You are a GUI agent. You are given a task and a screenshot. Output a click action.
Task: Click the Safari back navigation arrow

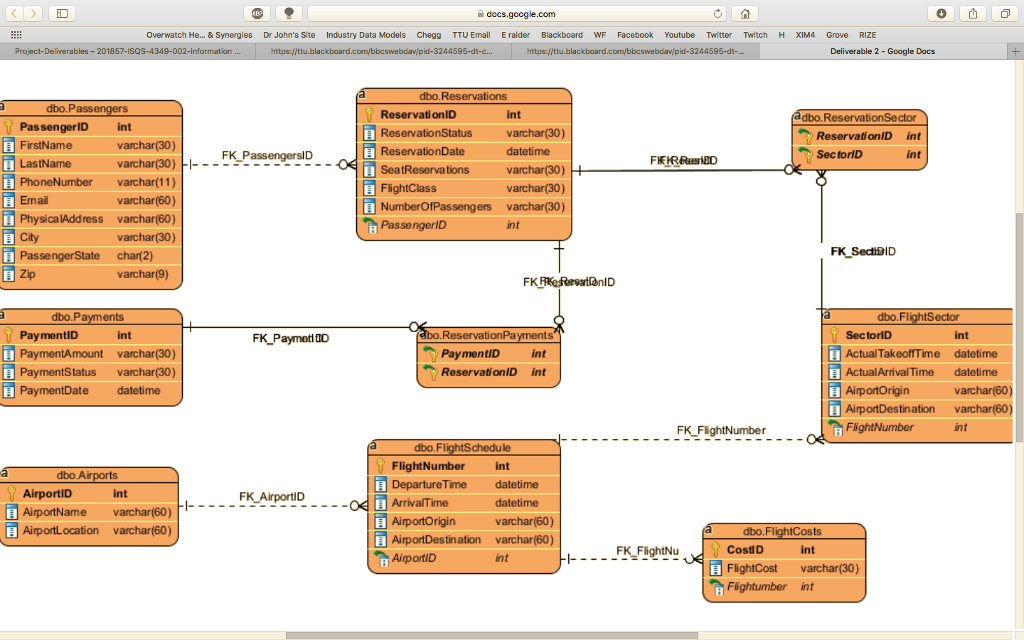15,14
